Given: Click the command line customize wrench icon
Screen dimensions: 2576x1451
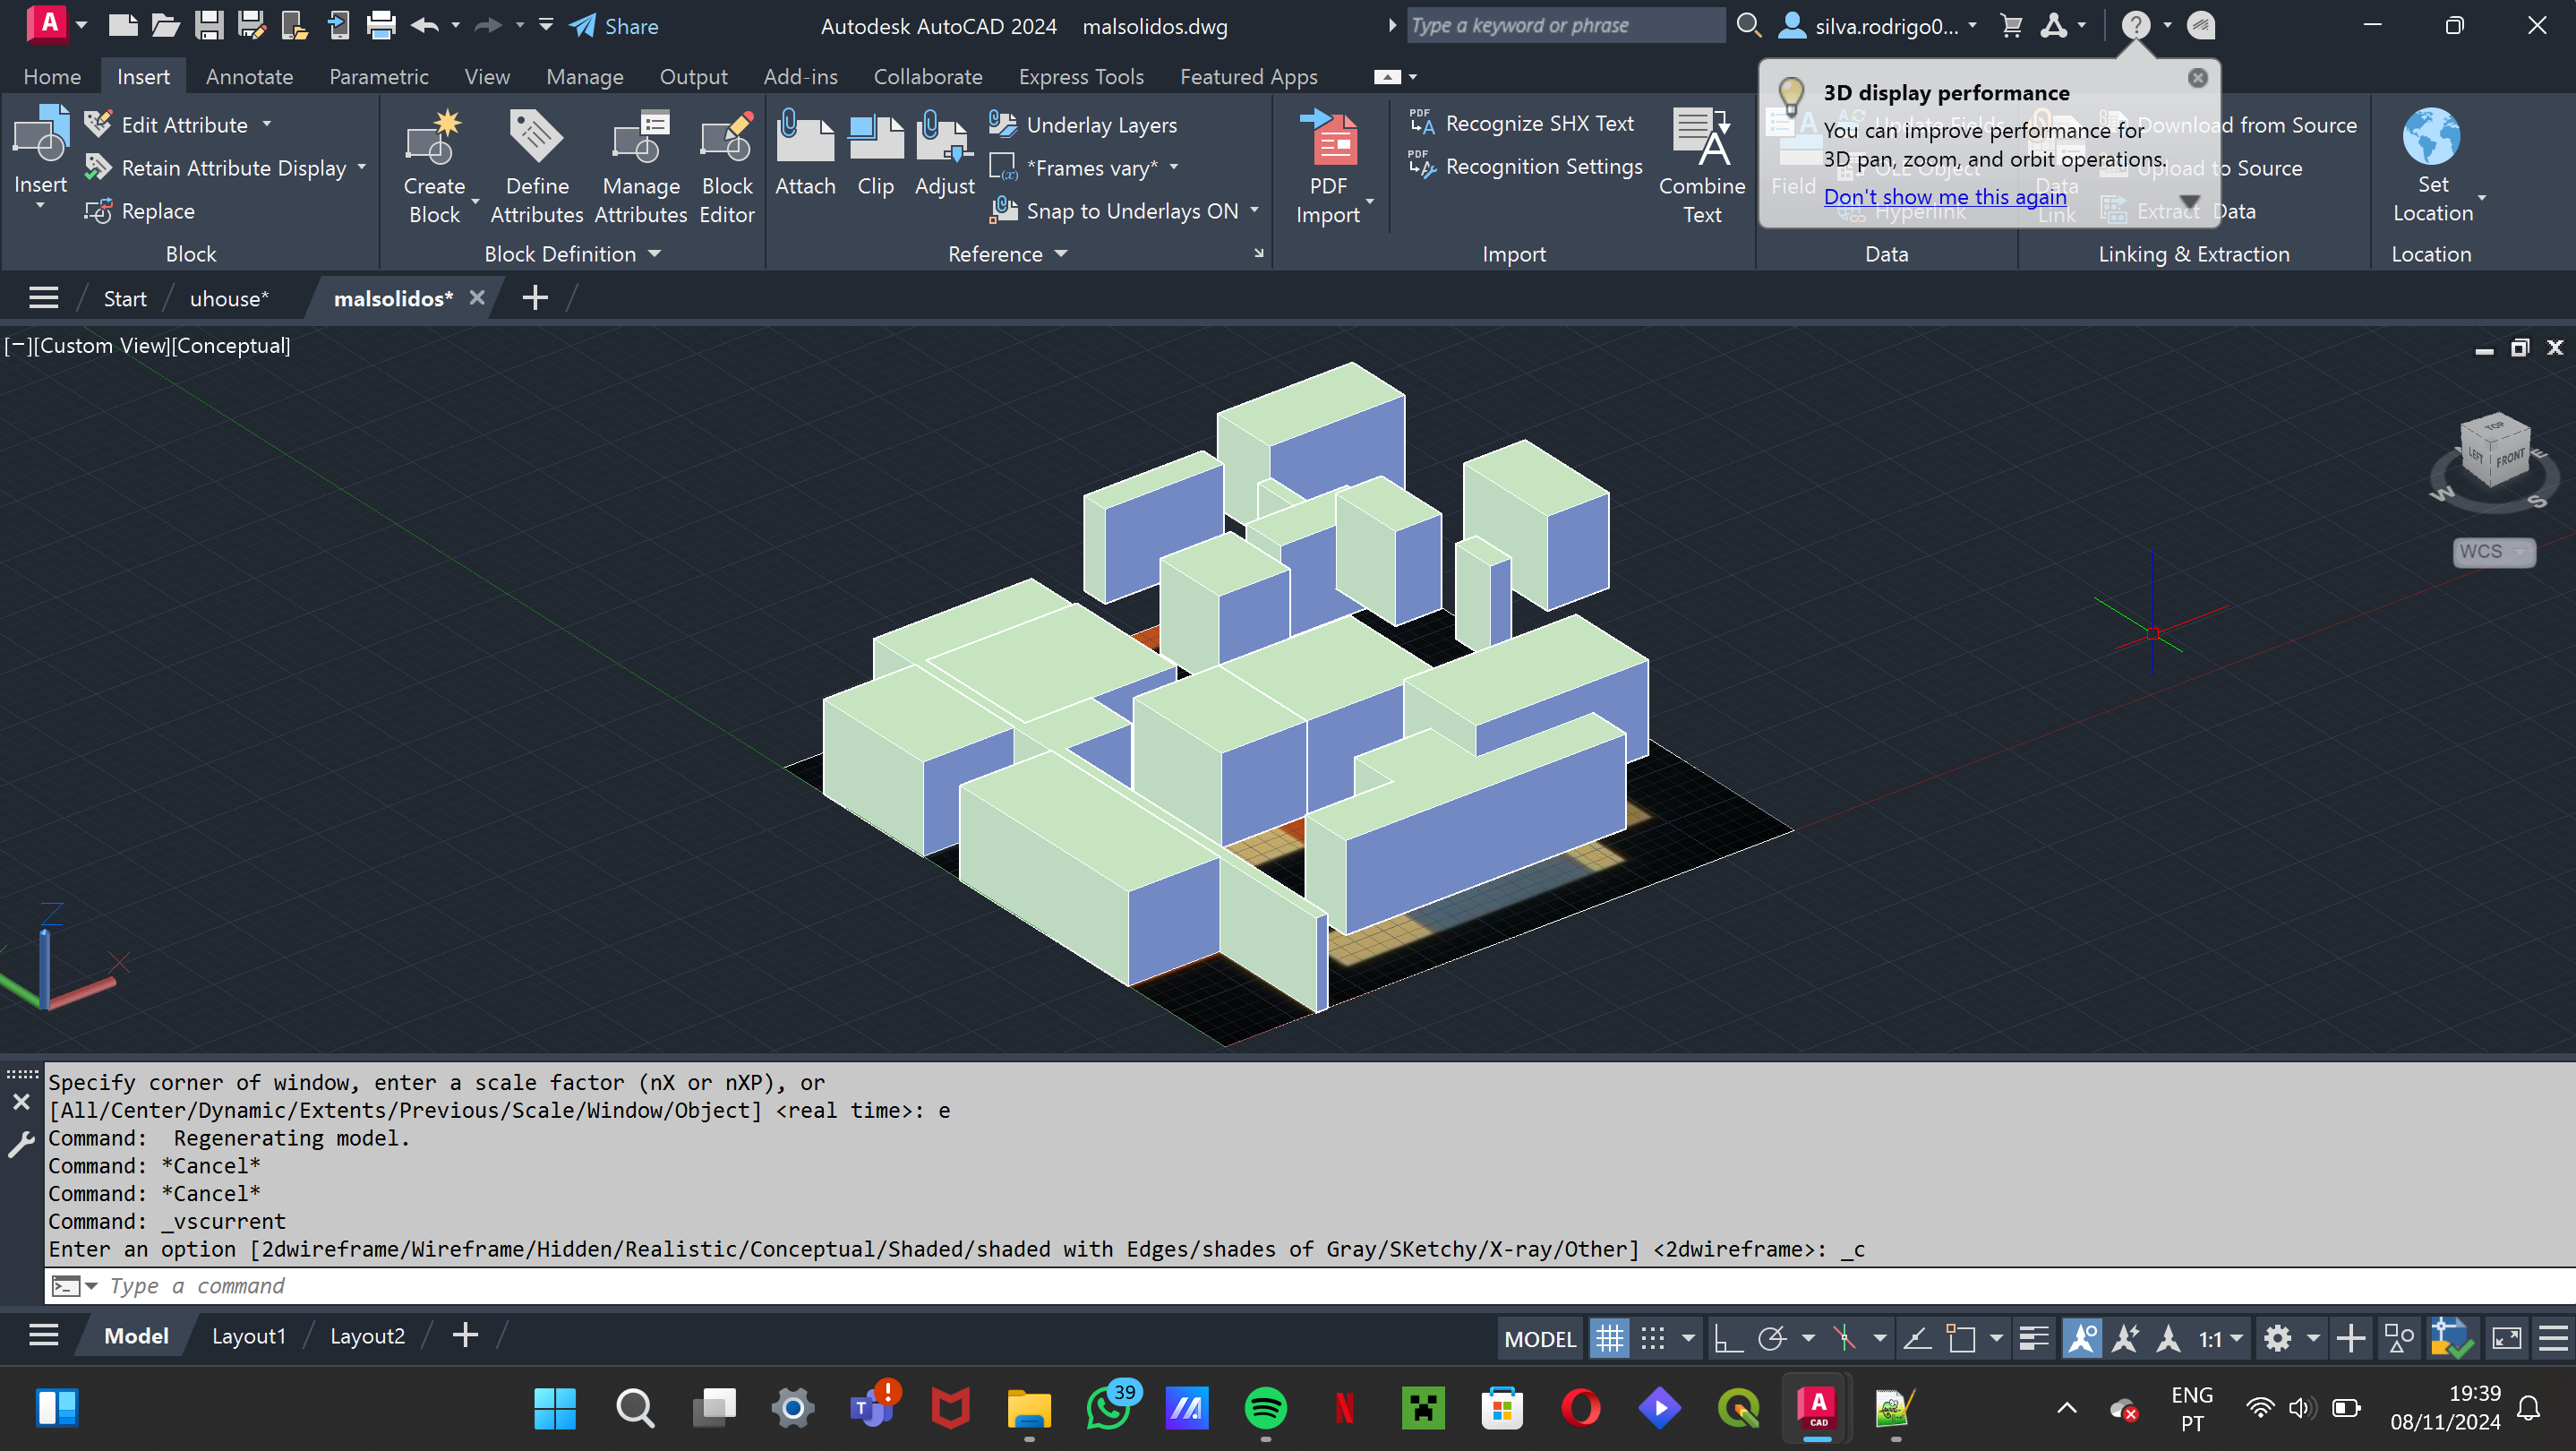Looking at the screenshot, I should (x=21, y=1143).
